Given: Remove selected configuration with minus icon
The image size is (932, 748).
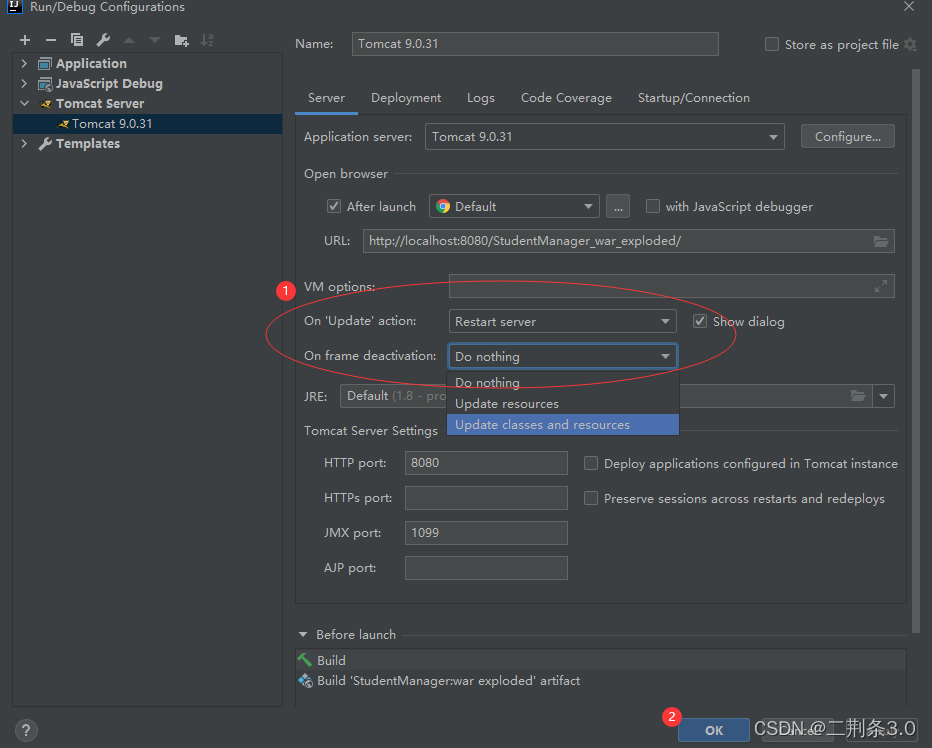Looking at the screenshot, I should coord(51,40).
